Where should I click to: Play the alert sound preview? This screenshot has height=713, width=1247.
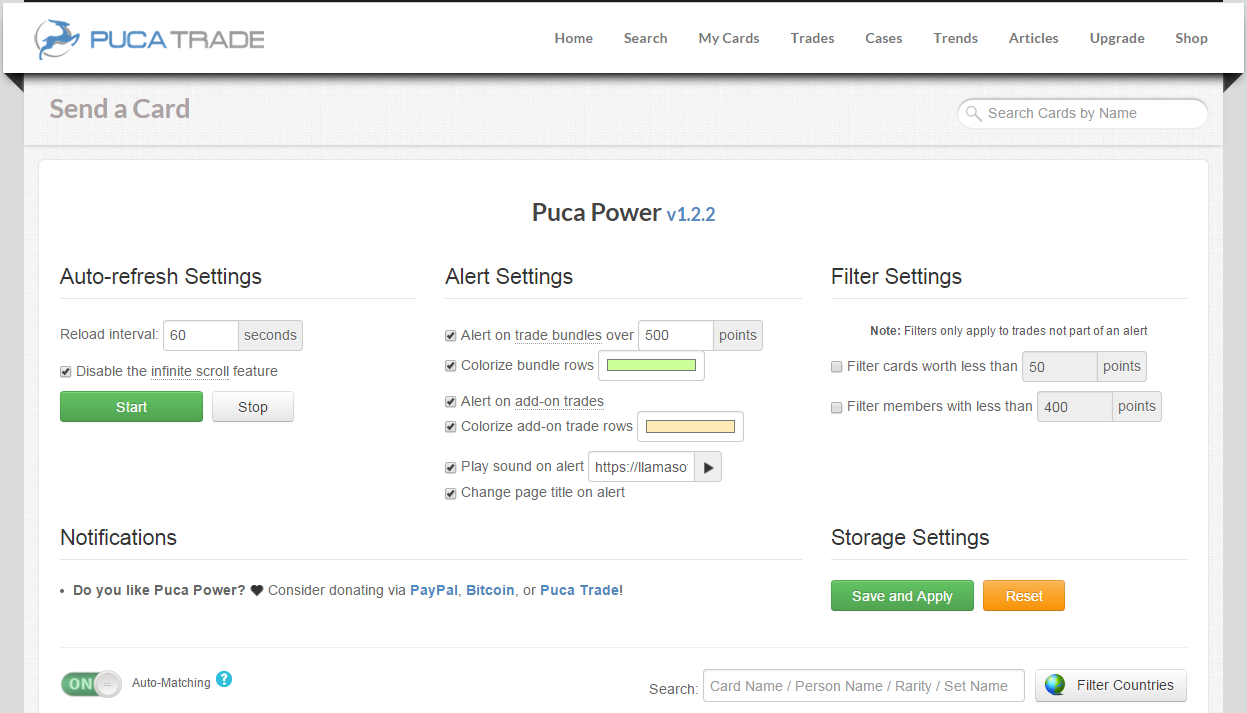click(708, 467)
